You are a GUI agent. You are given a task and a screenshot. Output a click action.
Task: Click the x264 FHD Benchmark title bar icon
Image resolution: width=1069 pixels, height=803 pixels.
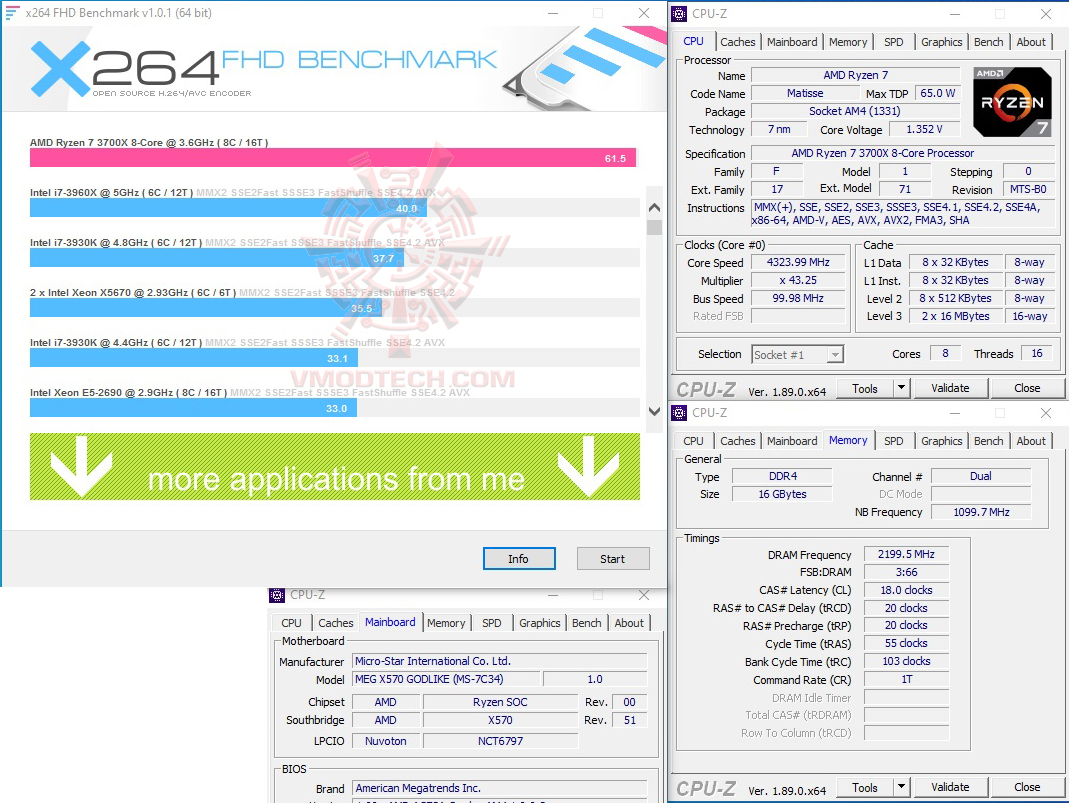click(x=12, y=12)
